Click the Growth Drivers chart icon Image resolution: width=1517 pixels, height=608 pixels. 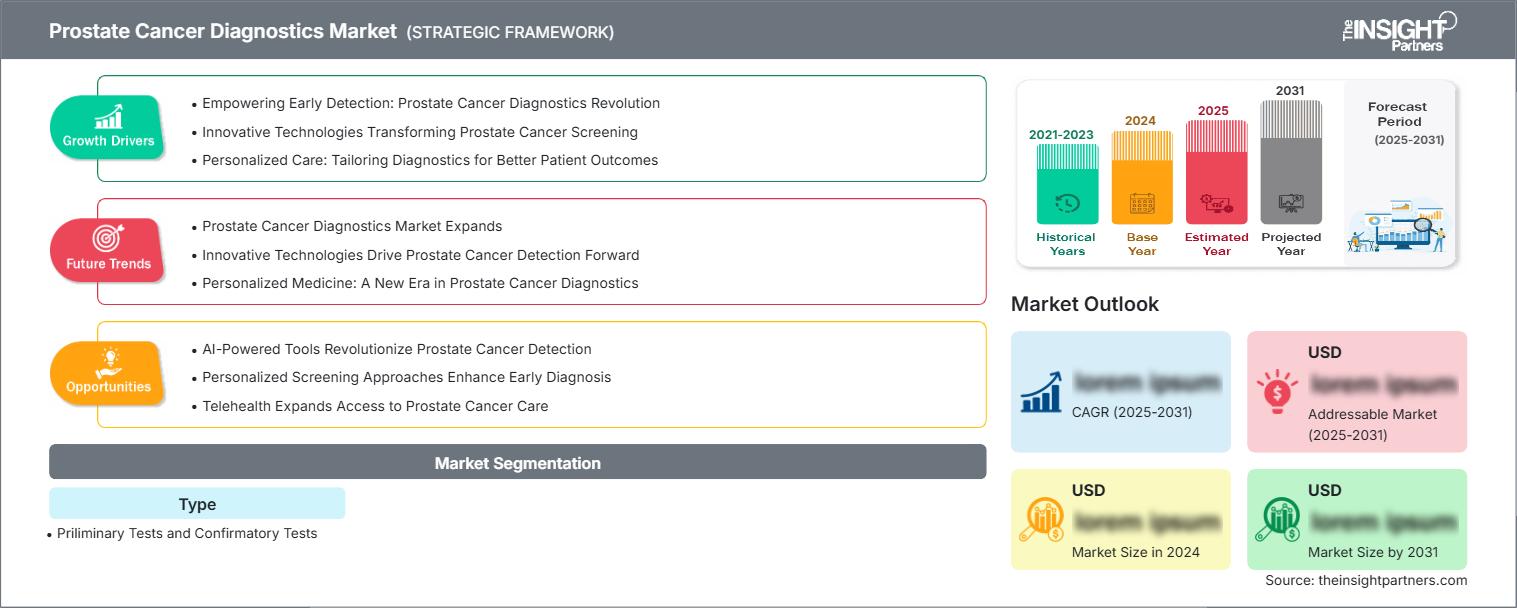point(108,116)
